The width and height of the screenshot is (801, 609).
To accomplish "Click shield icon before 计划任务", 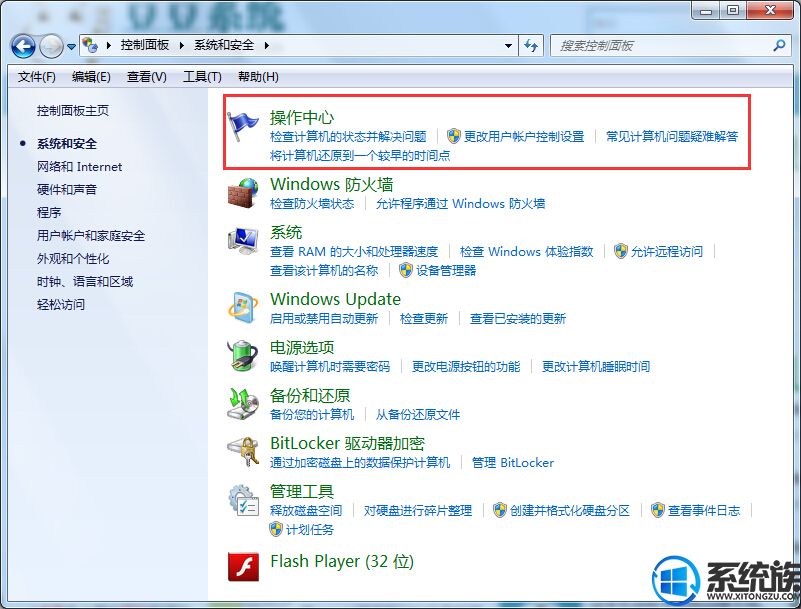I will click(276, 529).
